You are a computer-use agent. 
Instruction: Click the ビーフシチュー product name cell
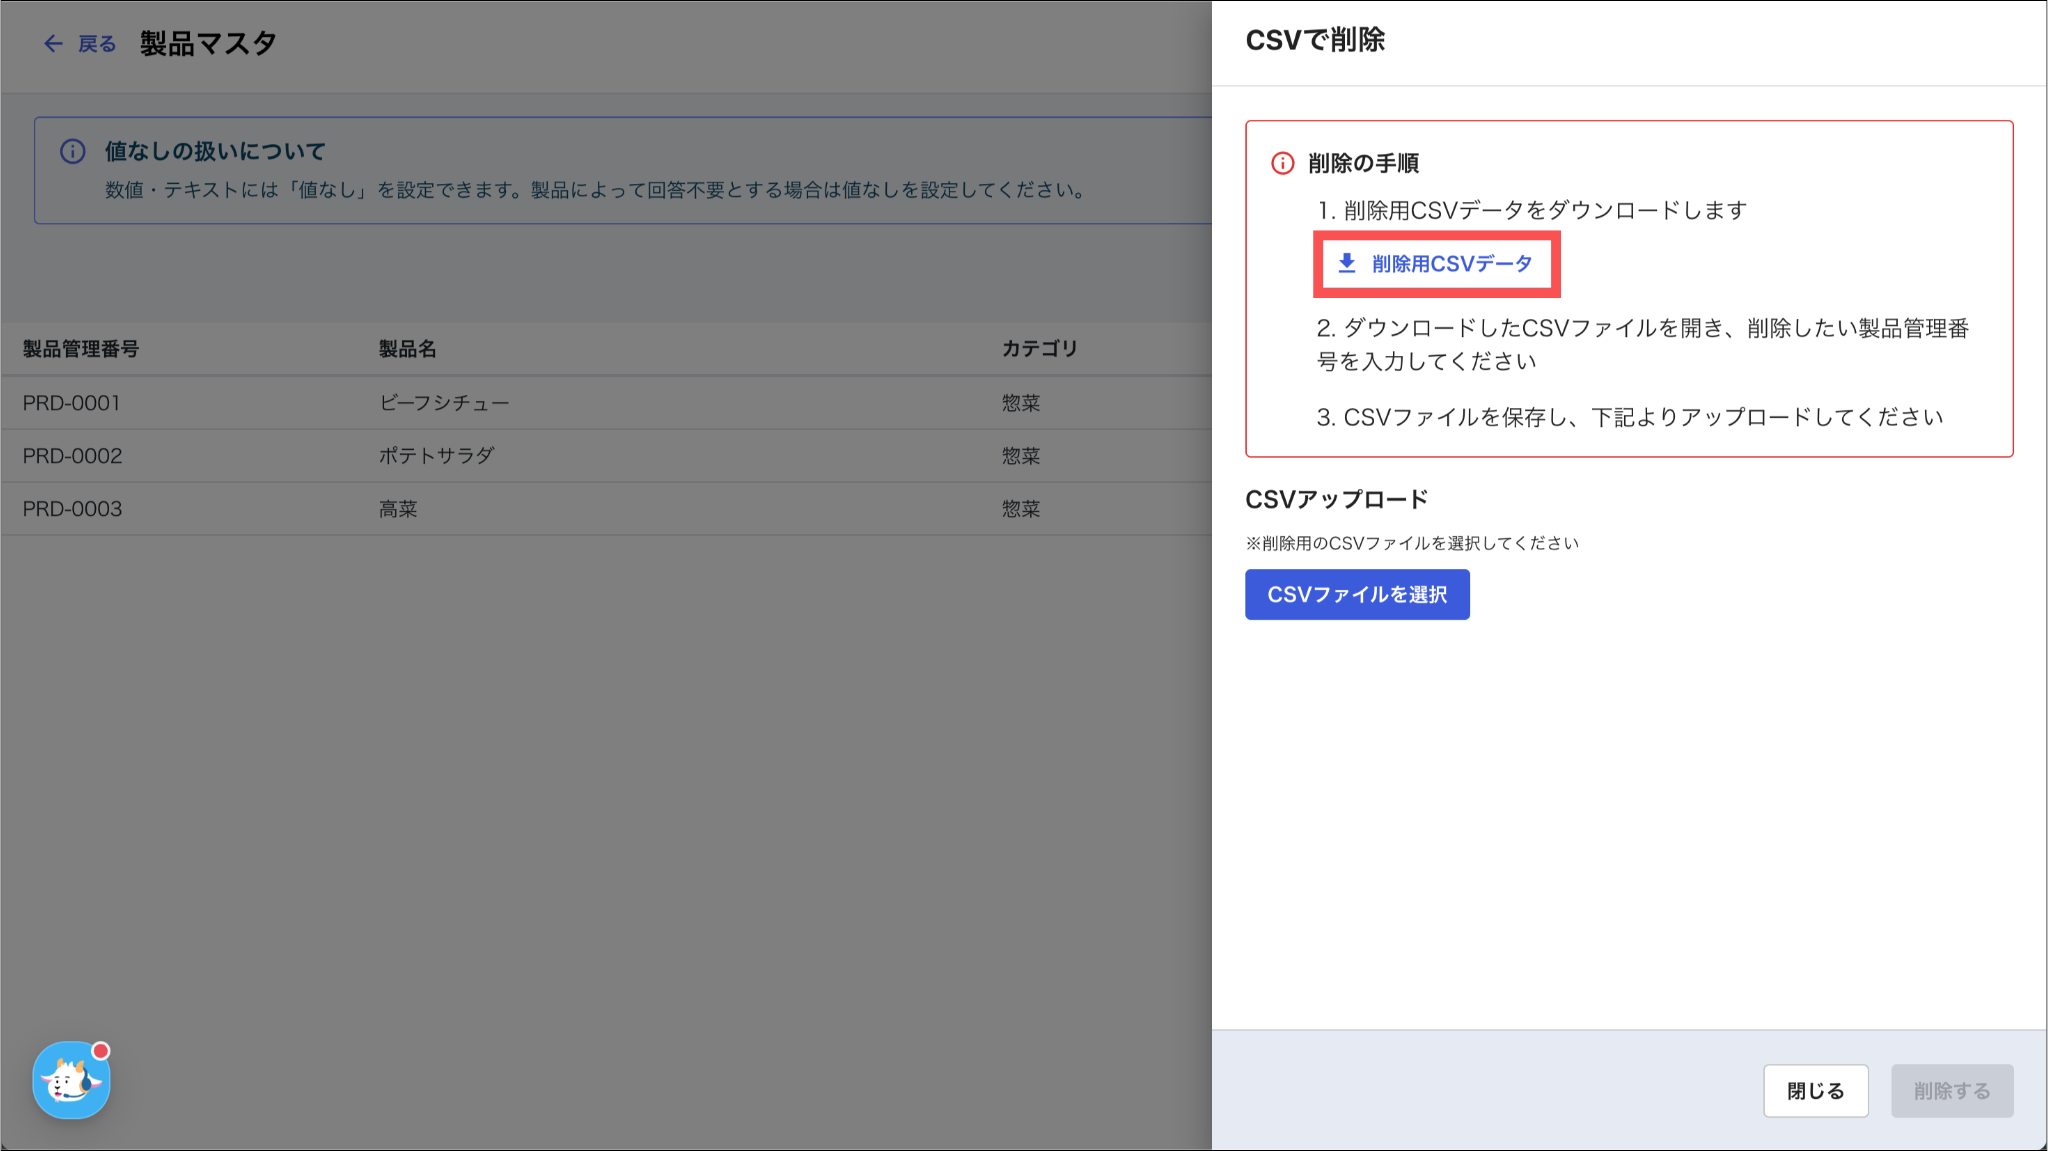(444, 403)
